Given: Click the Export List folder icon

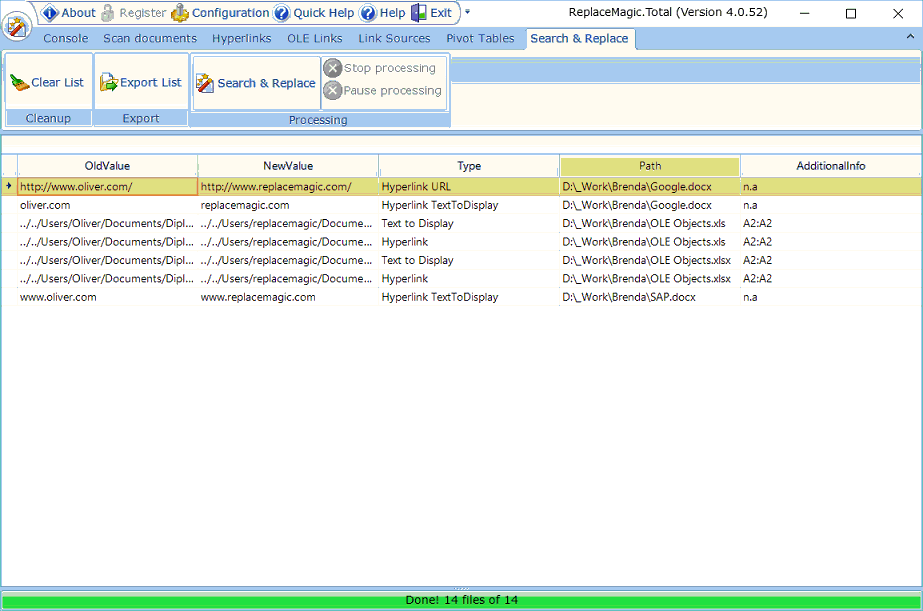Looking at the screenshot, I should point(109,82).
